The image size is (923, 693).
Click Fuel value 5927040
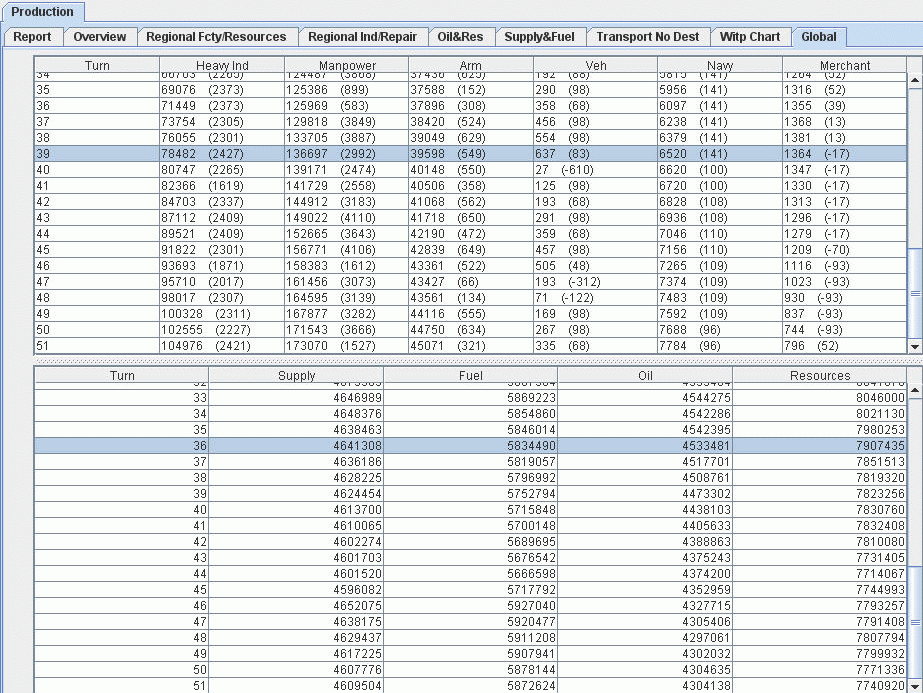[470, 605]
